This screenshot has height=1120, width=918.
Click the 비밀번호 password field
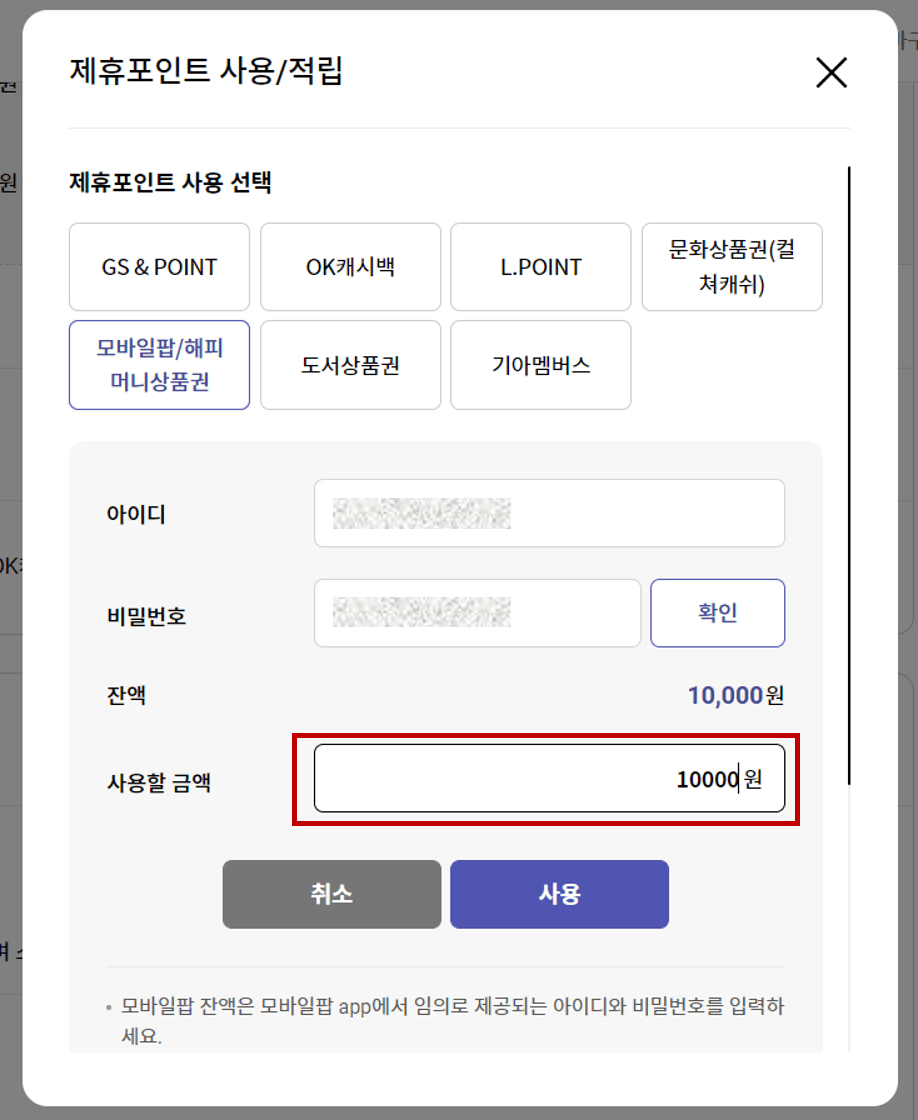point(477,613)
